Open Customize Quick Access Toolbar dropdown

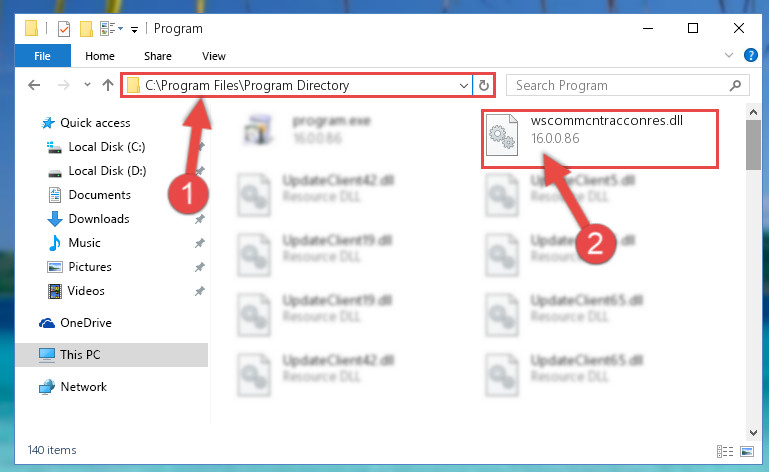134,30
